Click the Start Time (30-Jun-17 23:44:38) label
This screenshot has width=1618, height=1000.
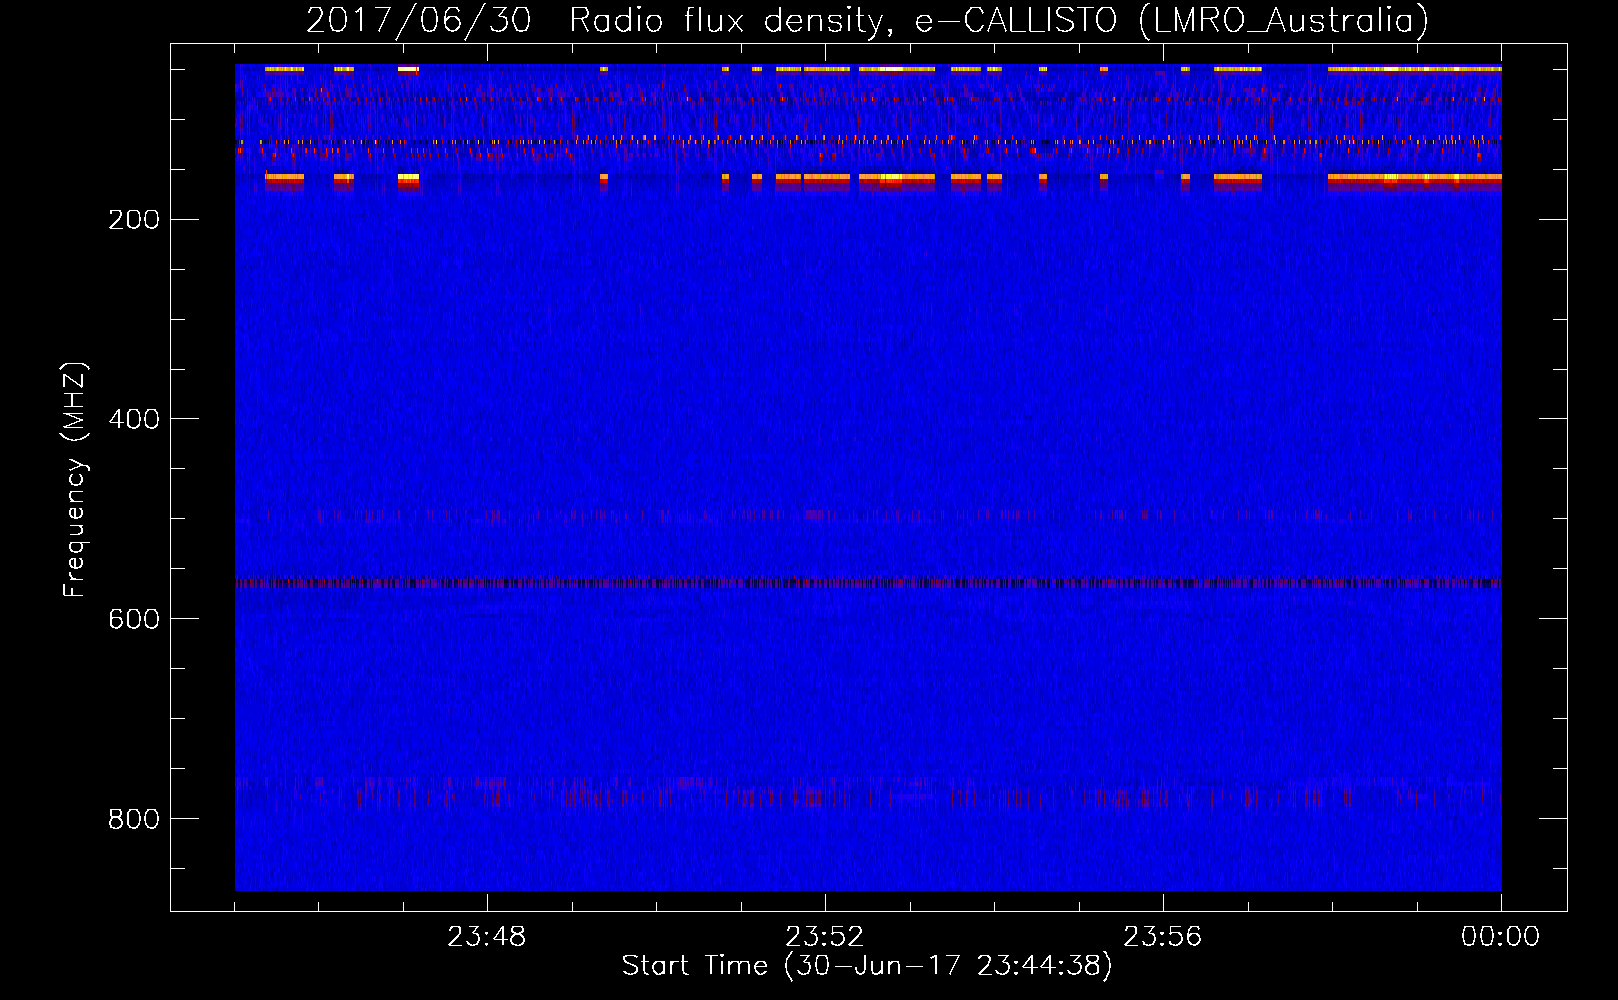[867, 966]
